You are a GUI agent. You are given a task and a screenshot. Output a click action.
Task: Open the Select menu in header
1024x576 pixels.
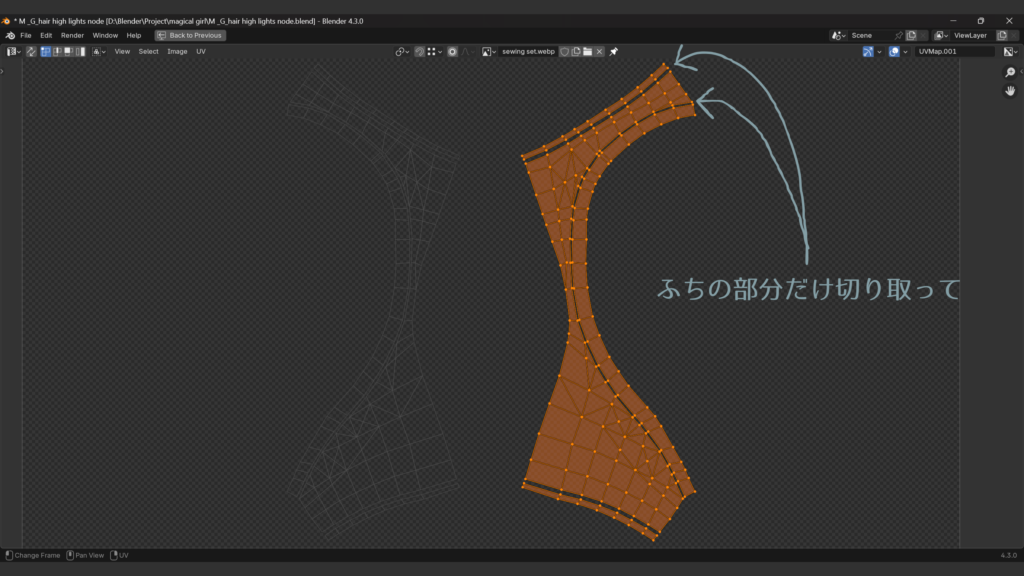click(x=148, y=51)
